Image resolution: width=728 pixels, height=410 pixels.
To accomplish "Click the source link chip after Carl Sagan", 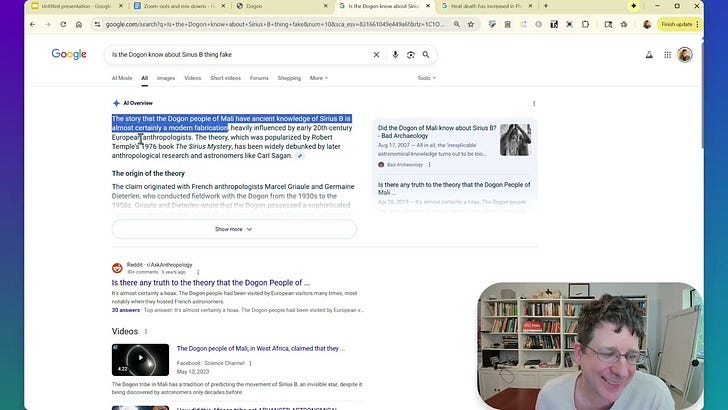I will pyautogui.click(x=300, y=156).
